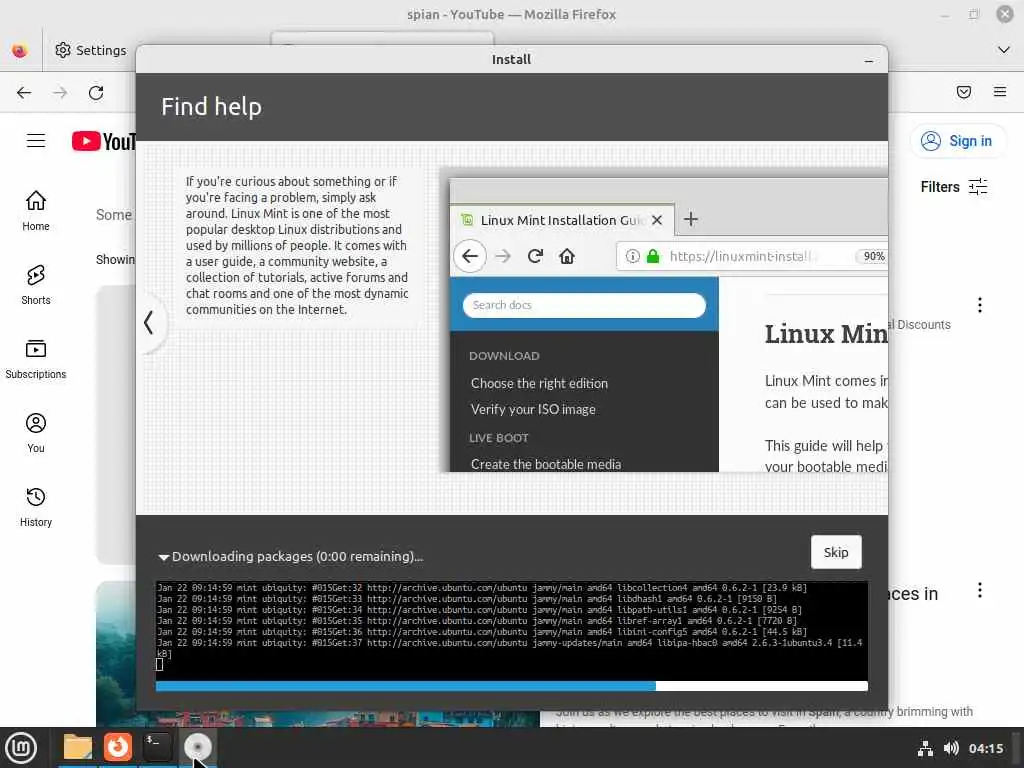Go to YouTube Home in sidebar
This screenshot has width=1024, height=768.
[x=36, y=210]
